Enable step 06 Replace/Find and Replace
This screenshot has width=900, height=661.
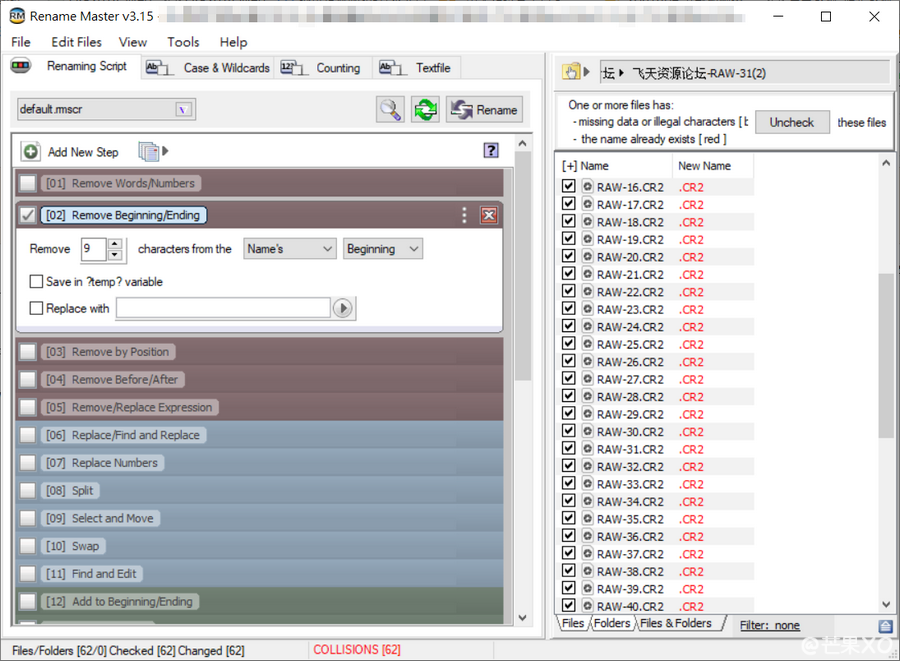(28, 435)
